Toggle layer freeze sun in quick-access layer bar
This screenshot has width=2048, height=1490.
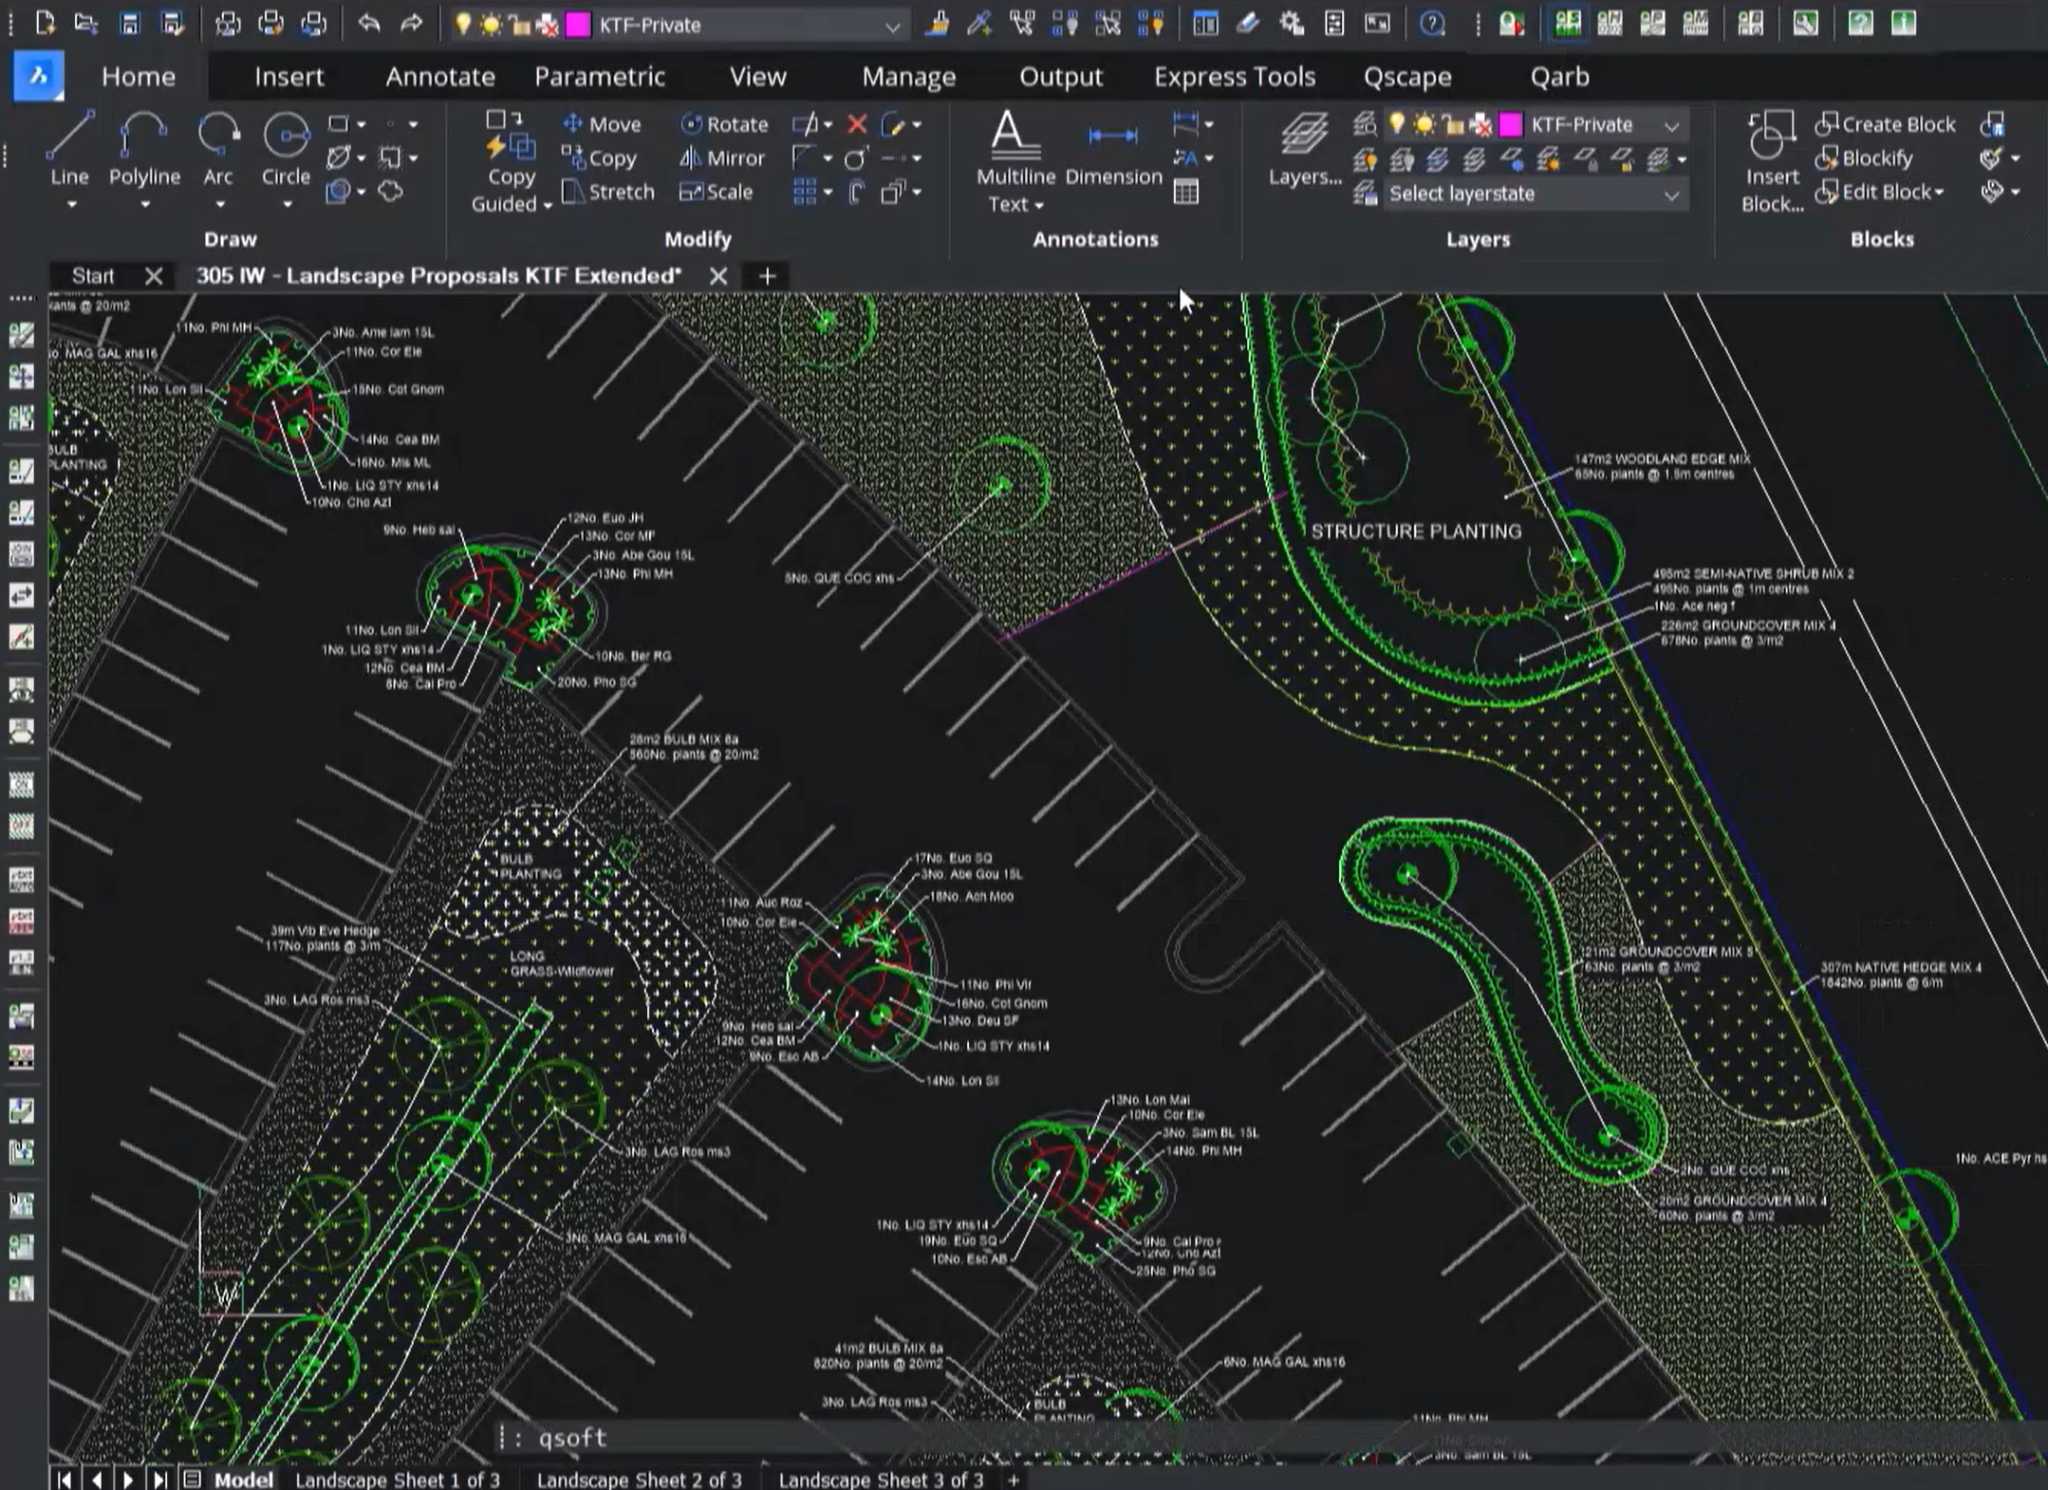pyautogui.click(x=490, y=25)
